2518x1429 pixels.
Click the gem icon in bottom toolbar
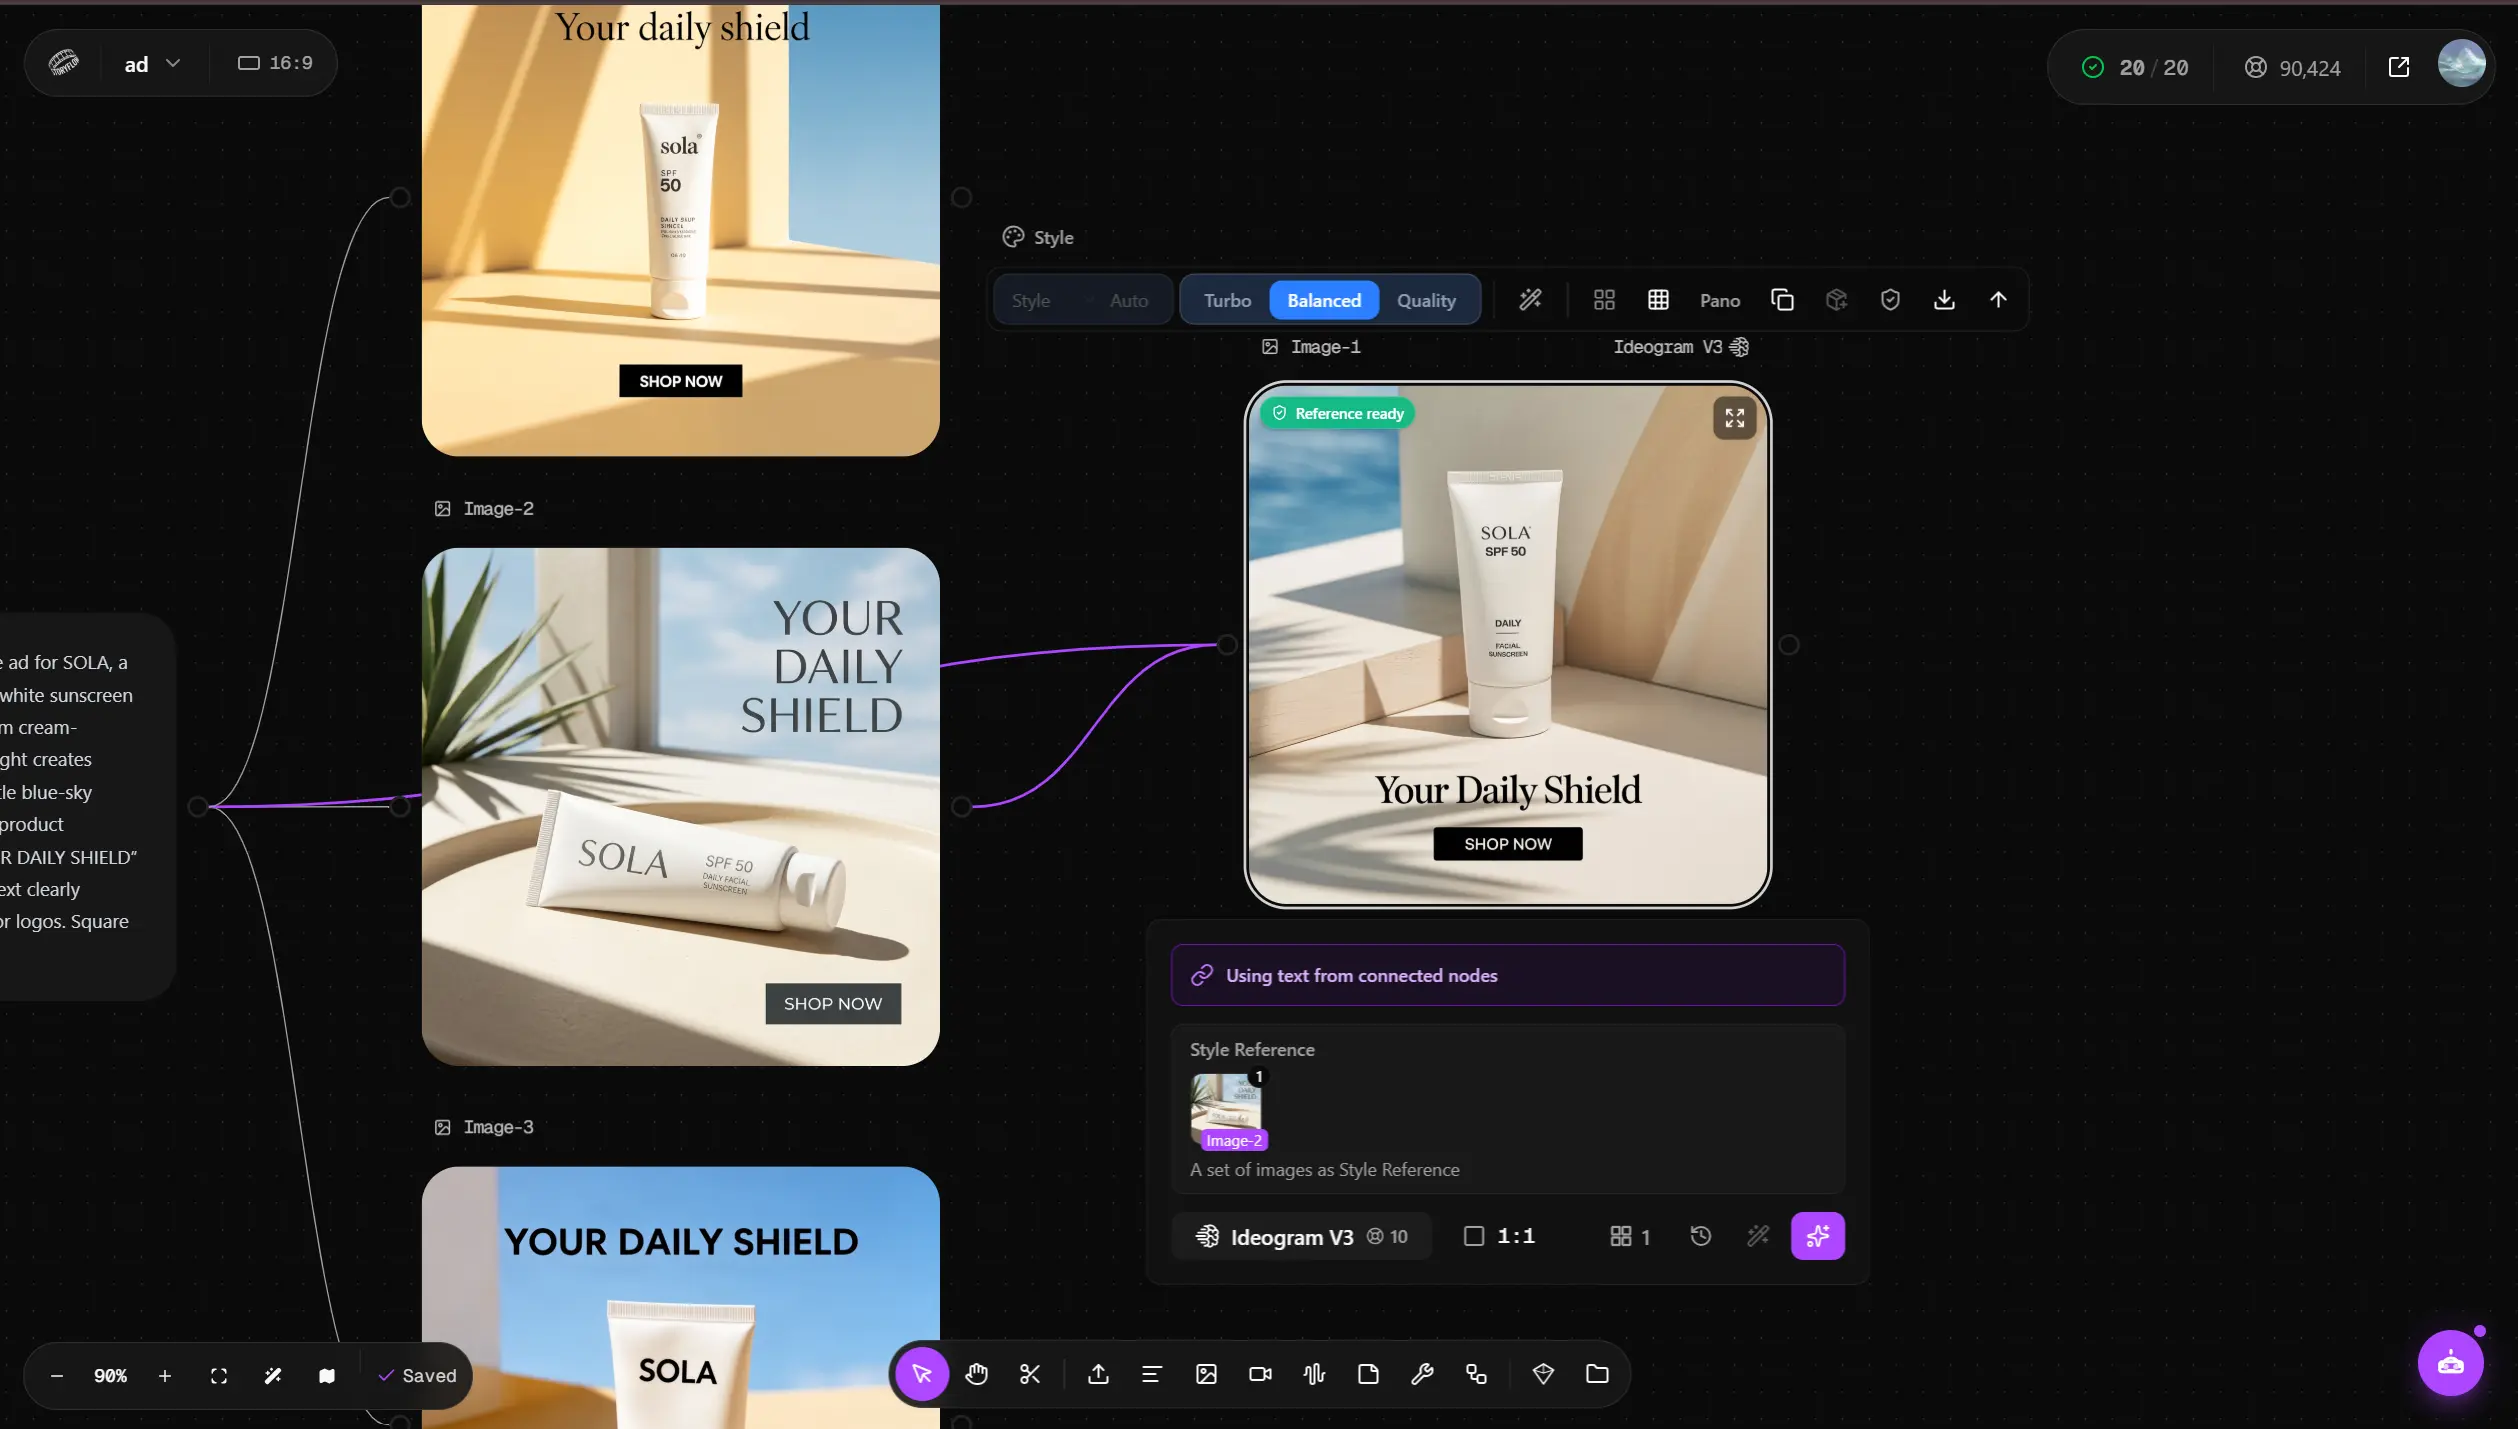click(1543, 1374)
